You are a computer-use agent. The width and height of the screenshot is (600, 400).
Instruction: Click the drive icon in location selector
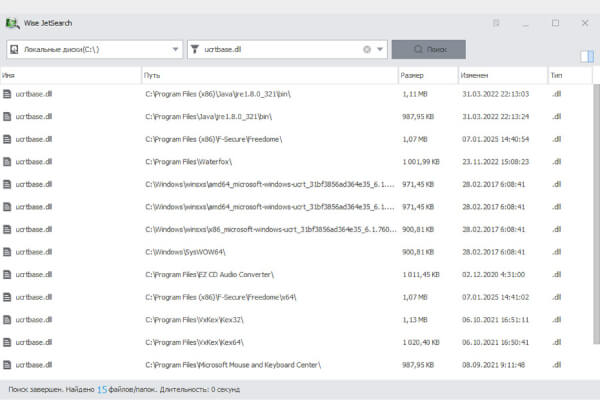[x=13, y=49]
